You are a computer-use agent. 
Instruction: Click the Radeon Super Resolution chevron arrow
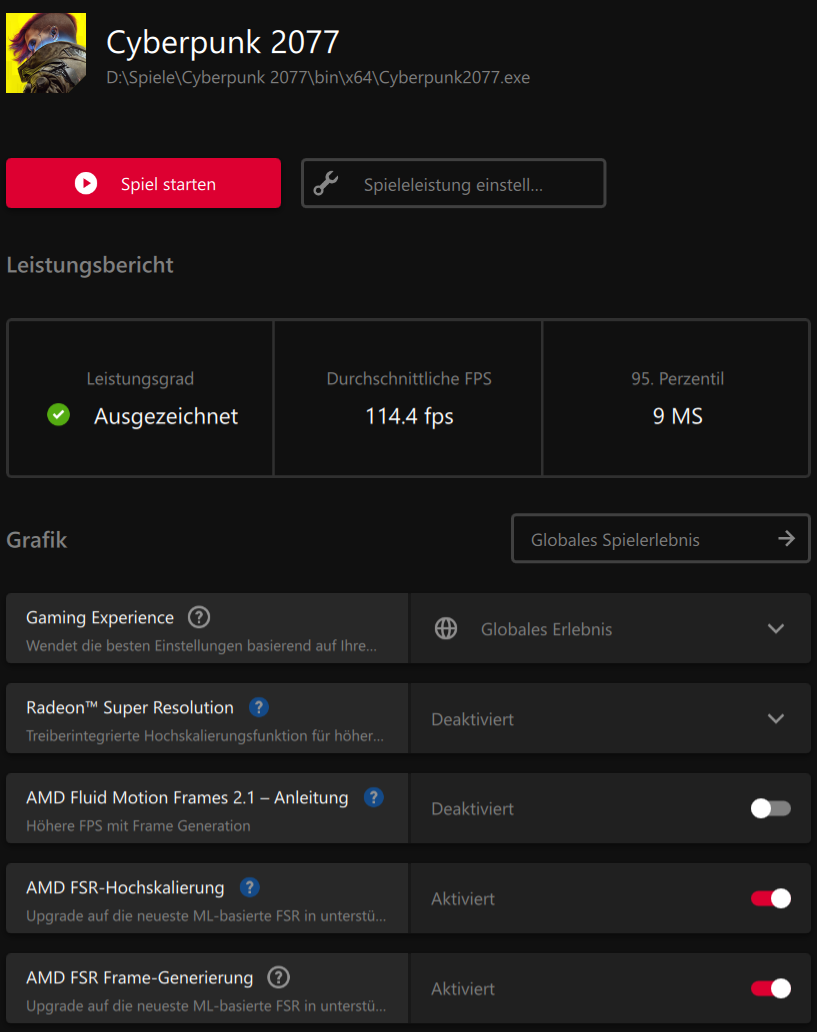tap(776, 719)
